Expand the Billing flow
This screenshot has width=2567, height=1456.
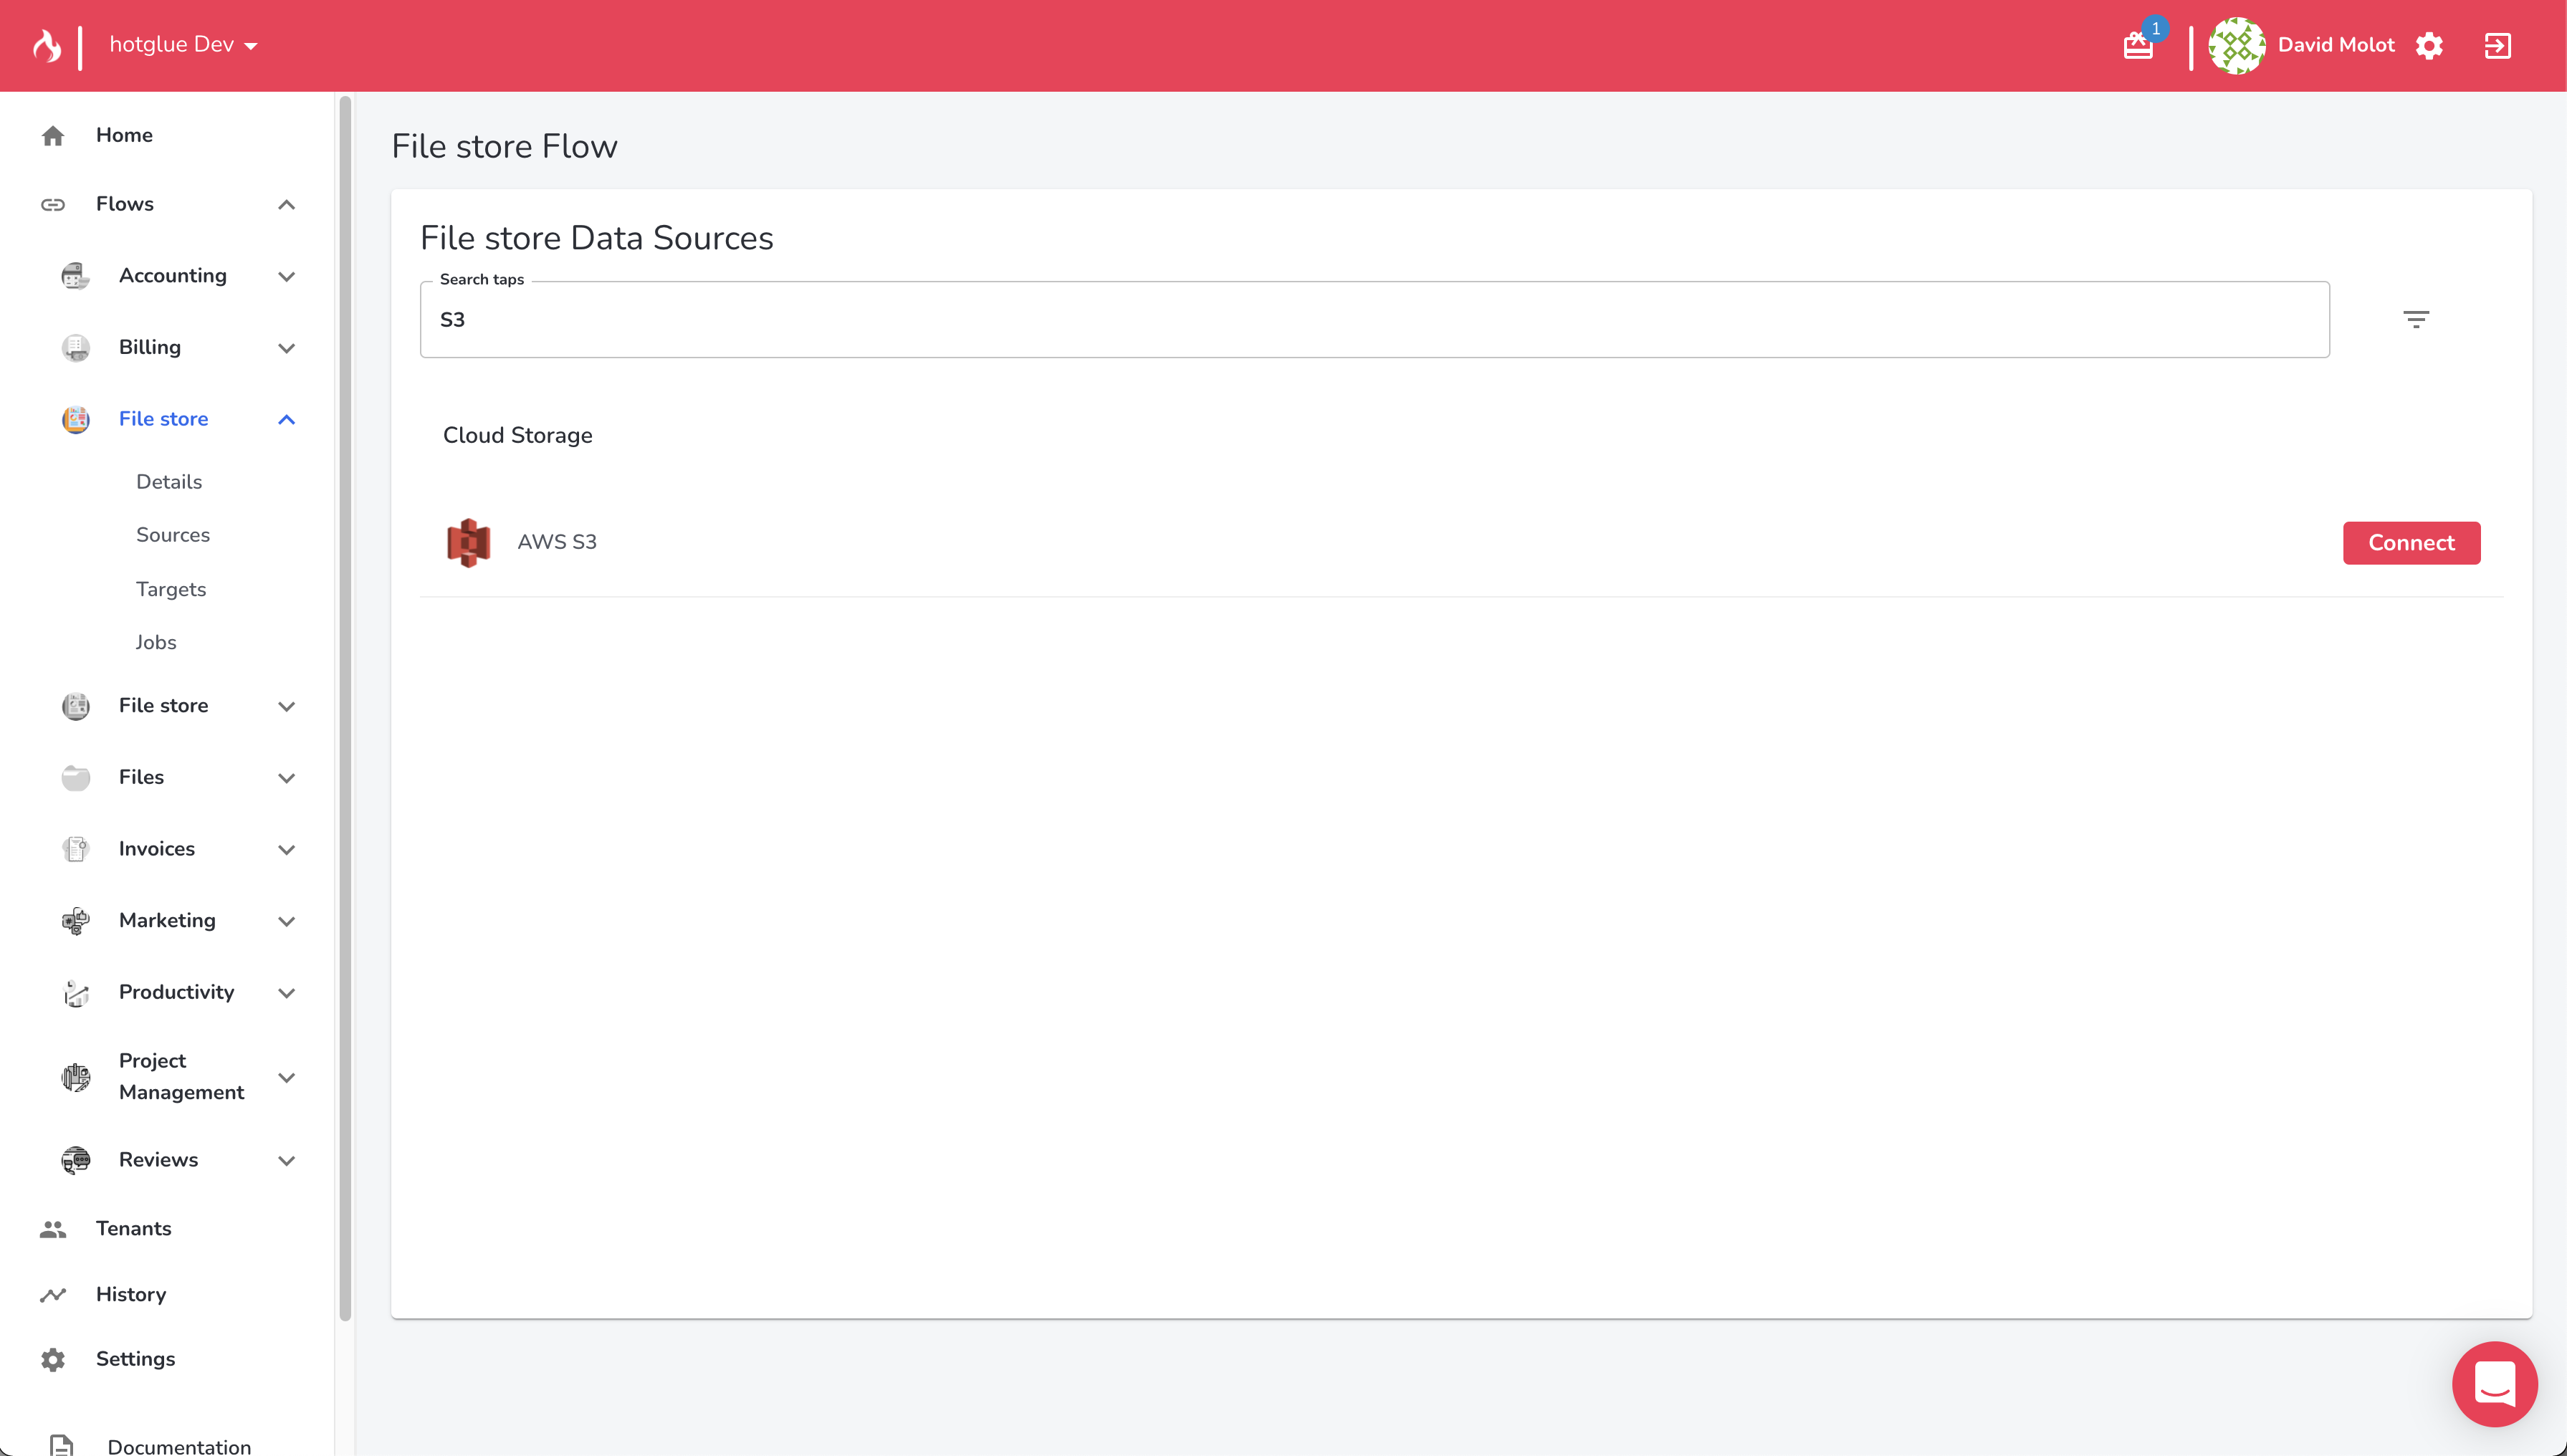pos(286,348)
